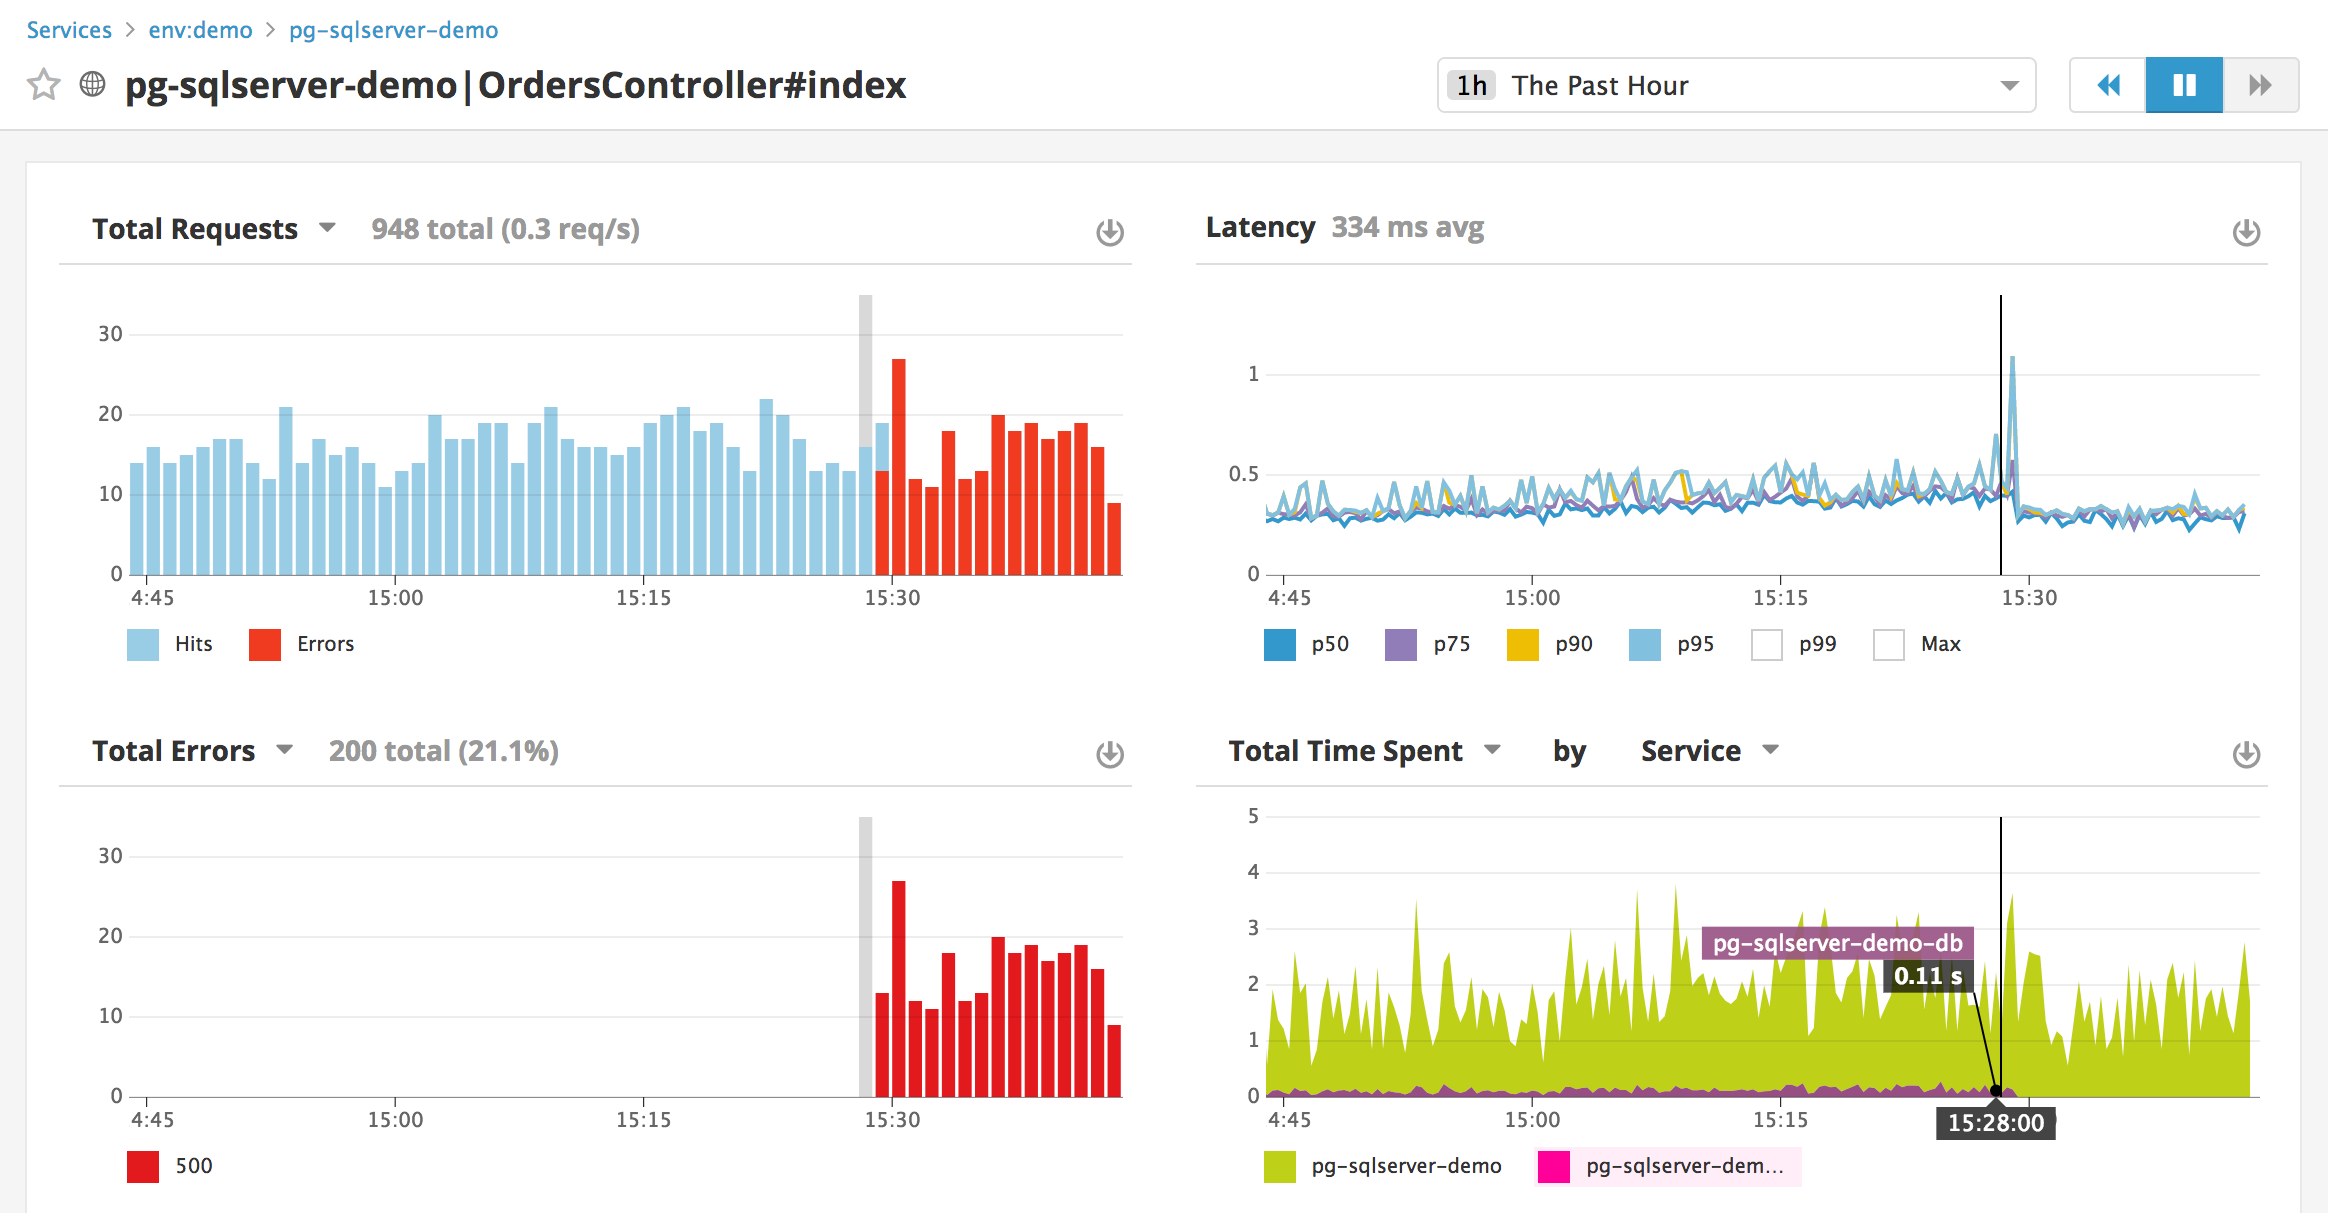Open the Total Requests metric dropdown
This screenshot has width=2328, height=1213.
coord(326,228)
